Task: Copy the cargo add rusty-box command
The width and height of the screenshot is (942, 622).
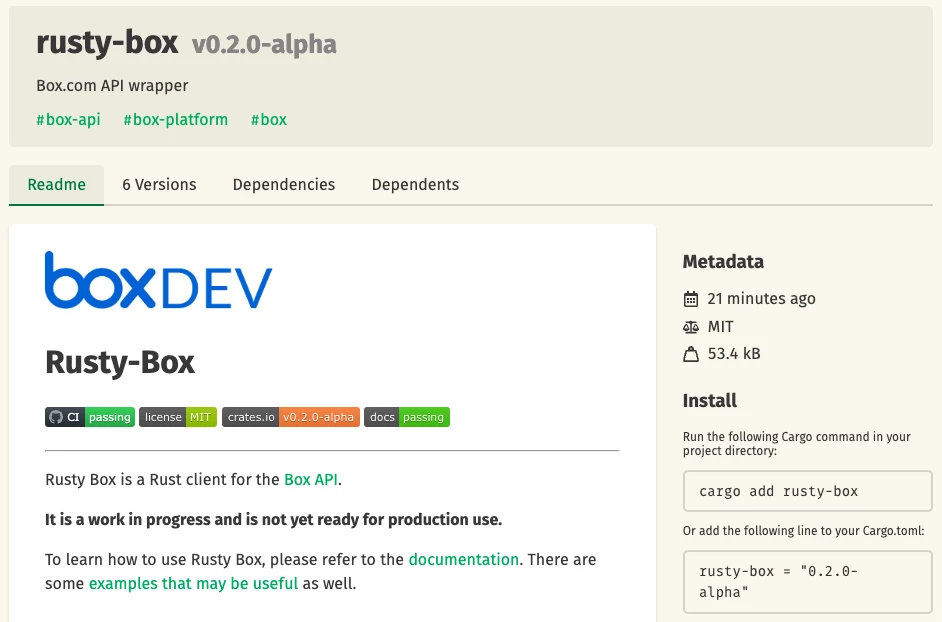Action: coord(807,491)
